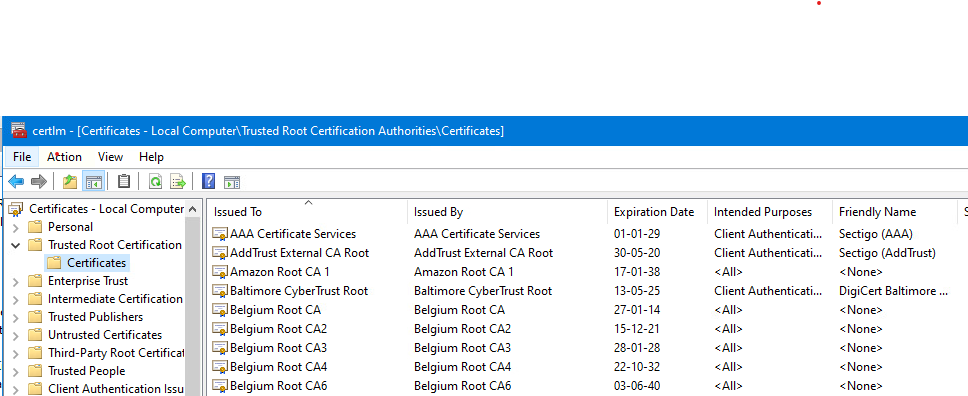Click the Belgium Root CA4 certificate icon

[220, 367]
